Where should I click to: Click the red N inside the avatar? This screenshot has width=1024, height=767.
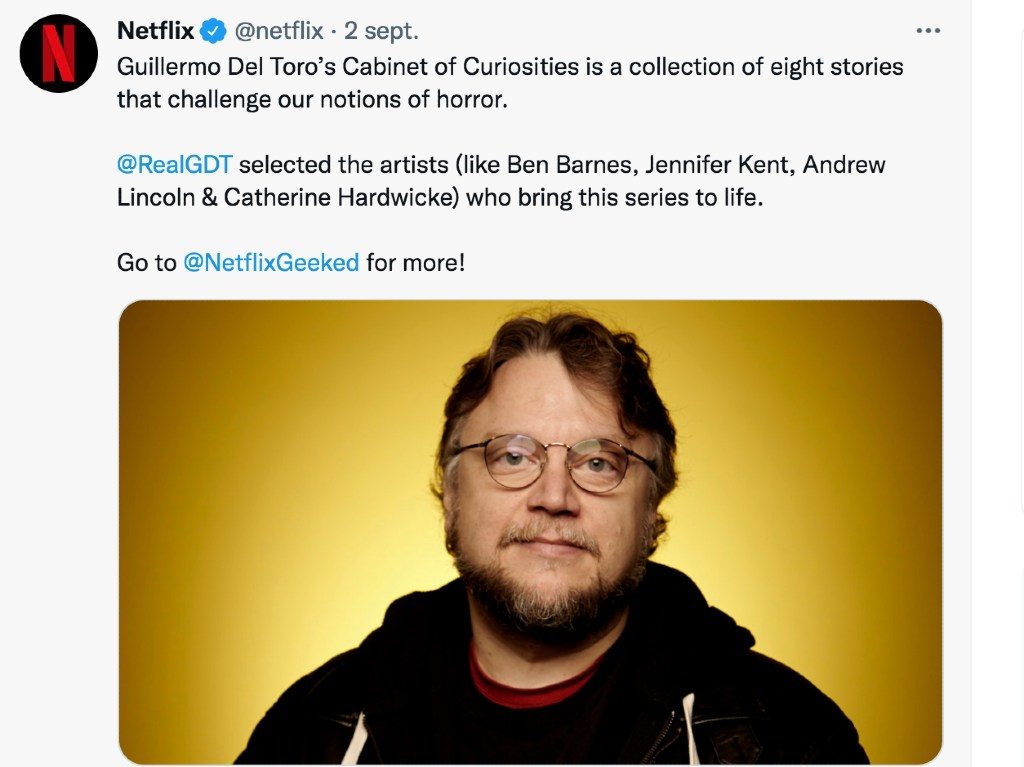click(x=59, y=54)
